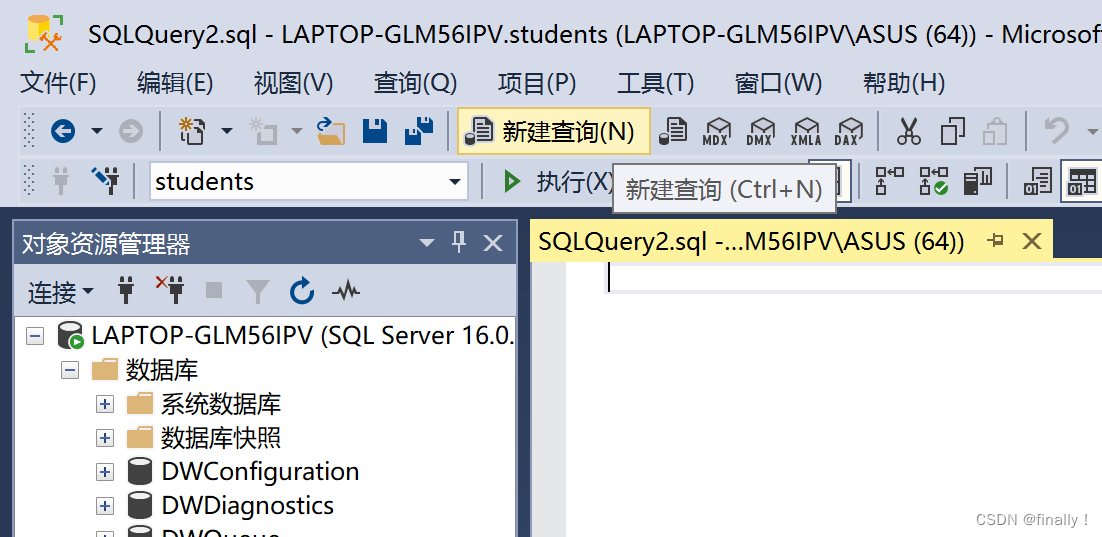
Task: Pin the SQLQuery2.sql tab
Action: pyautogui.click(x=995, y=241)
